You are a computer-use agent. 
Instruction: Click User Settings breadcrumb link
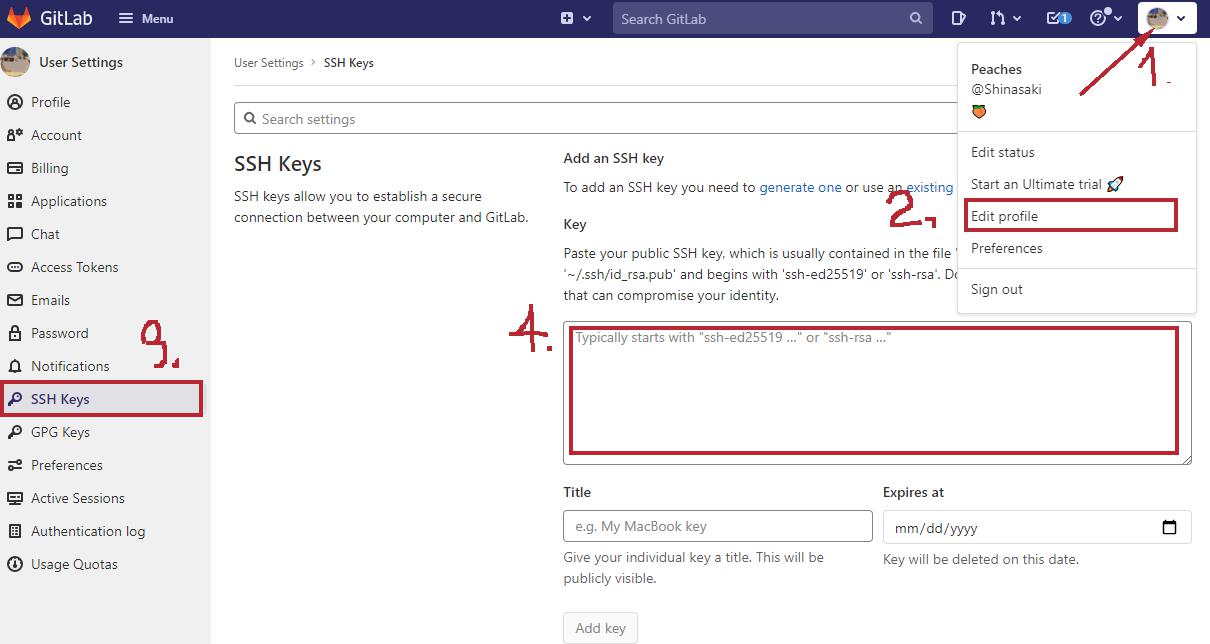[268, 62]
